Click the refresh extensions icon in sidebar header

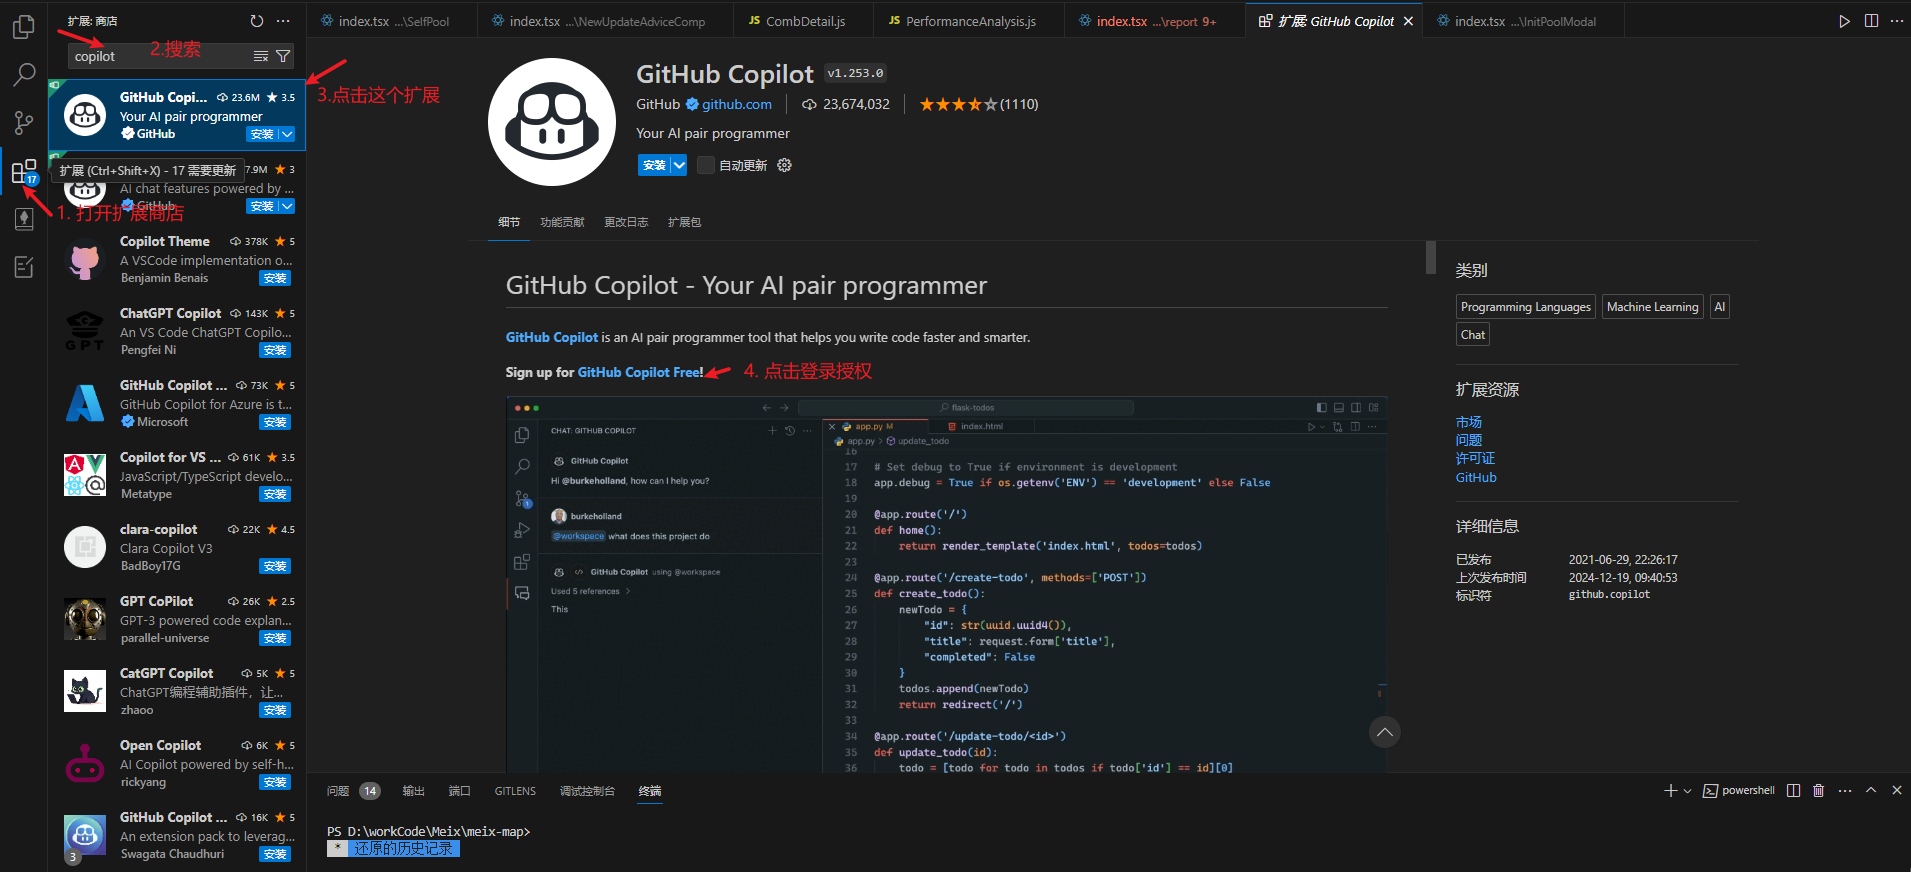click(257, 21)
